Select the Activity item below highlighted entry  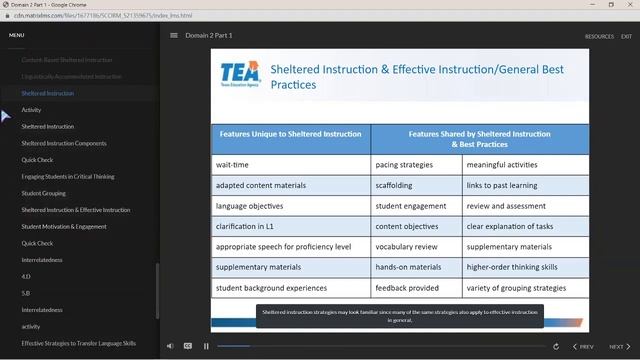tap(31, 110)
